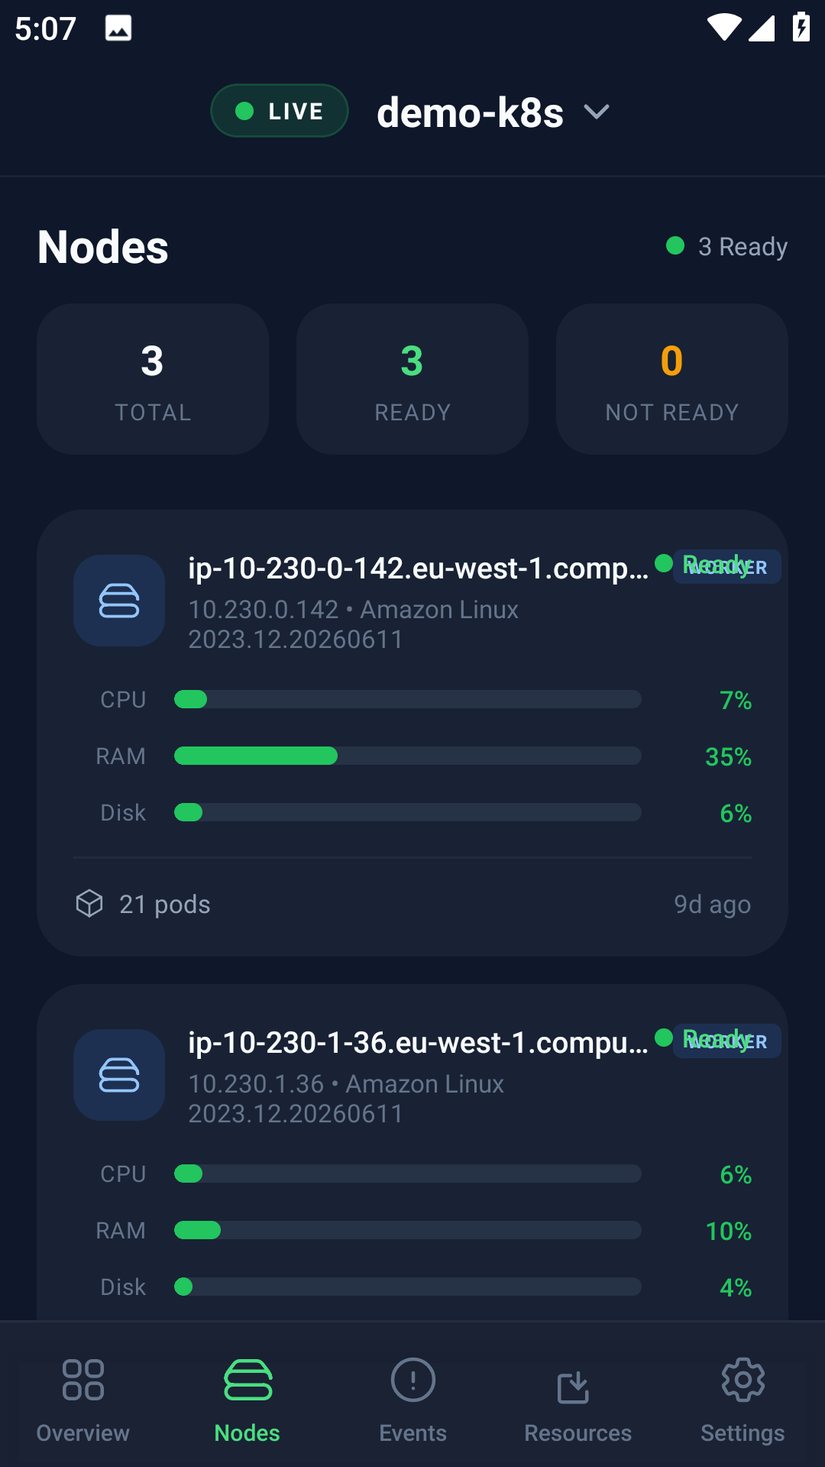Select the NOT READY nodes stat card
Viewport: 825px width, 1467px height.
coord(672,379)
